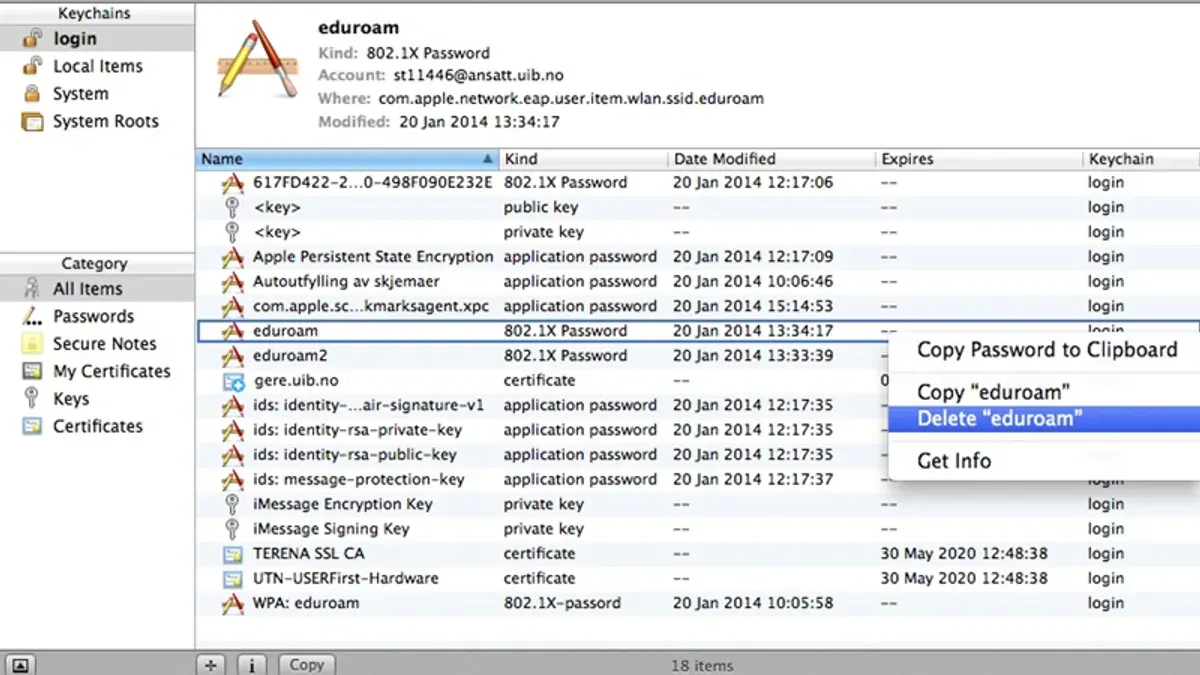Click the System Roots folder icon
1200x675 pixels.
pos(32,121)
